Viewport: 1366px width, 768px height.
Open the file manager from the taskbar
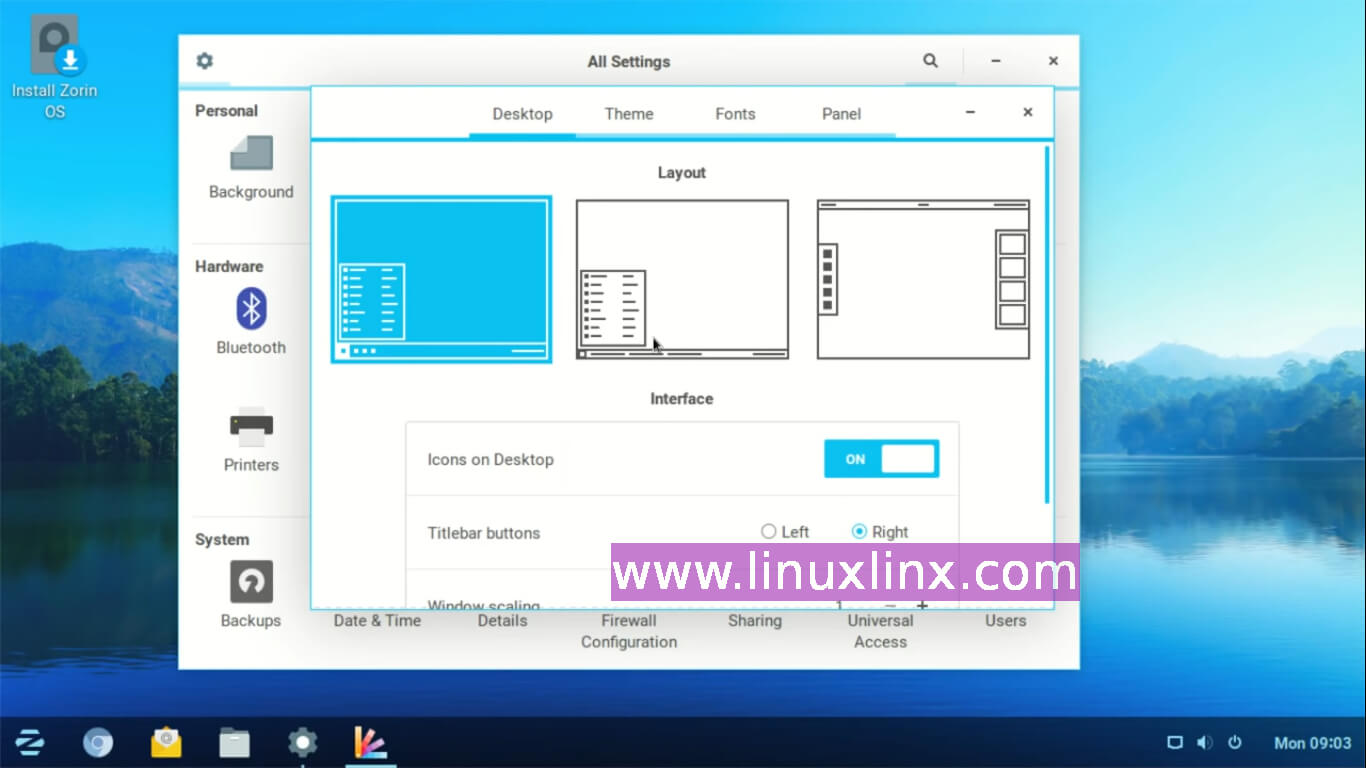click(x=234, y=743)
